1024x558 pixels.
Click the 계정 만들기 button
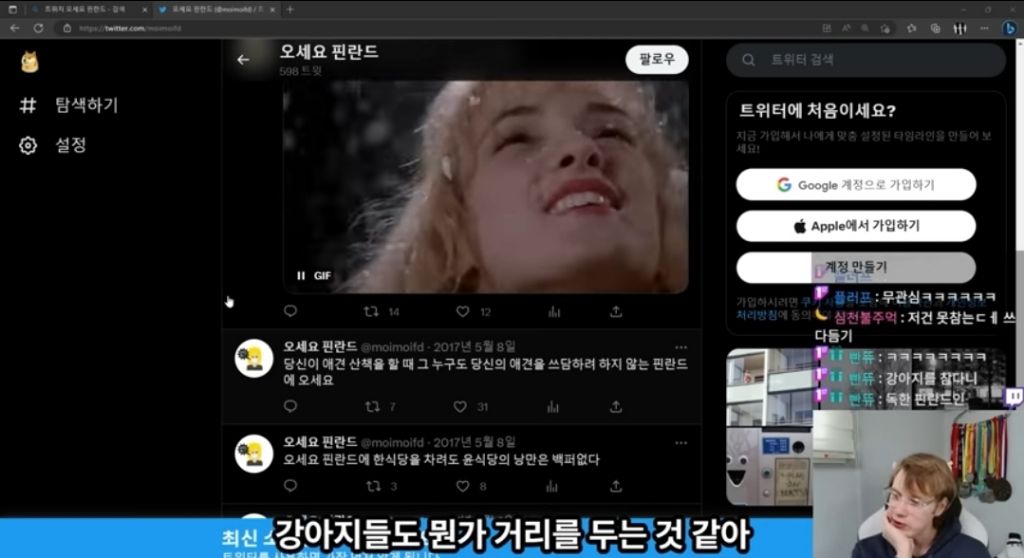(x=856, y=267)
